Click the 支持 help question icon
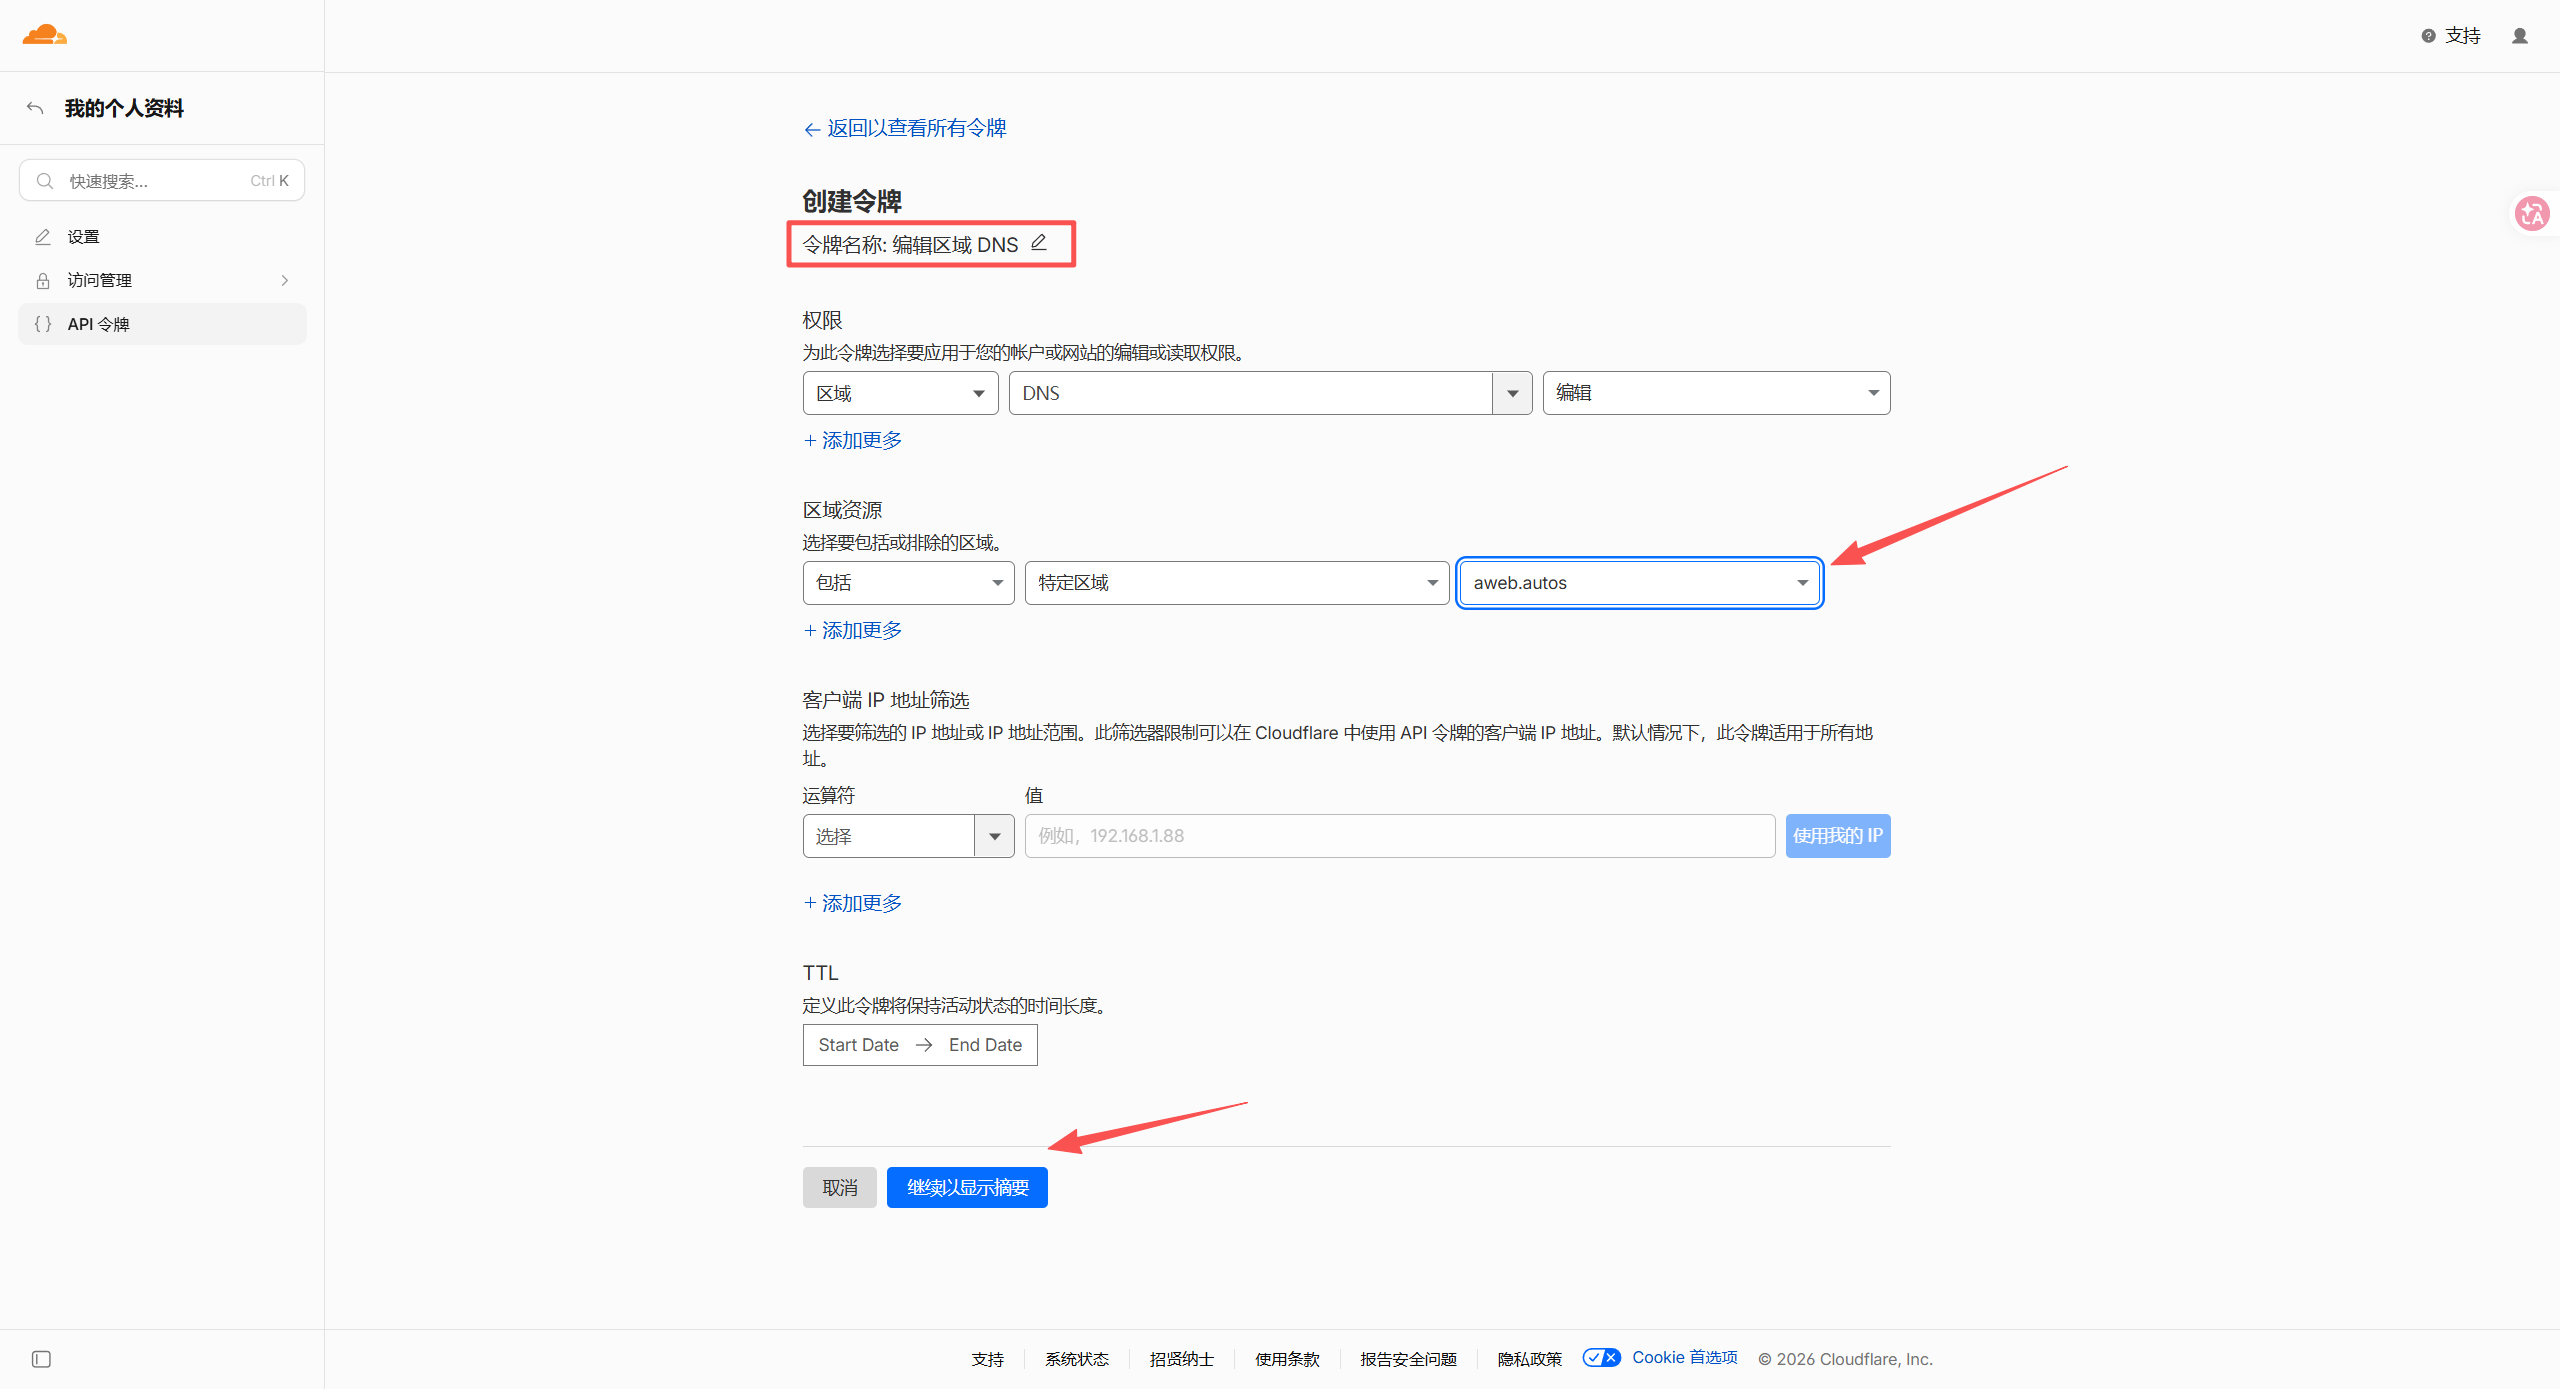The image size is (2560, 1389). pos(2428,36)
